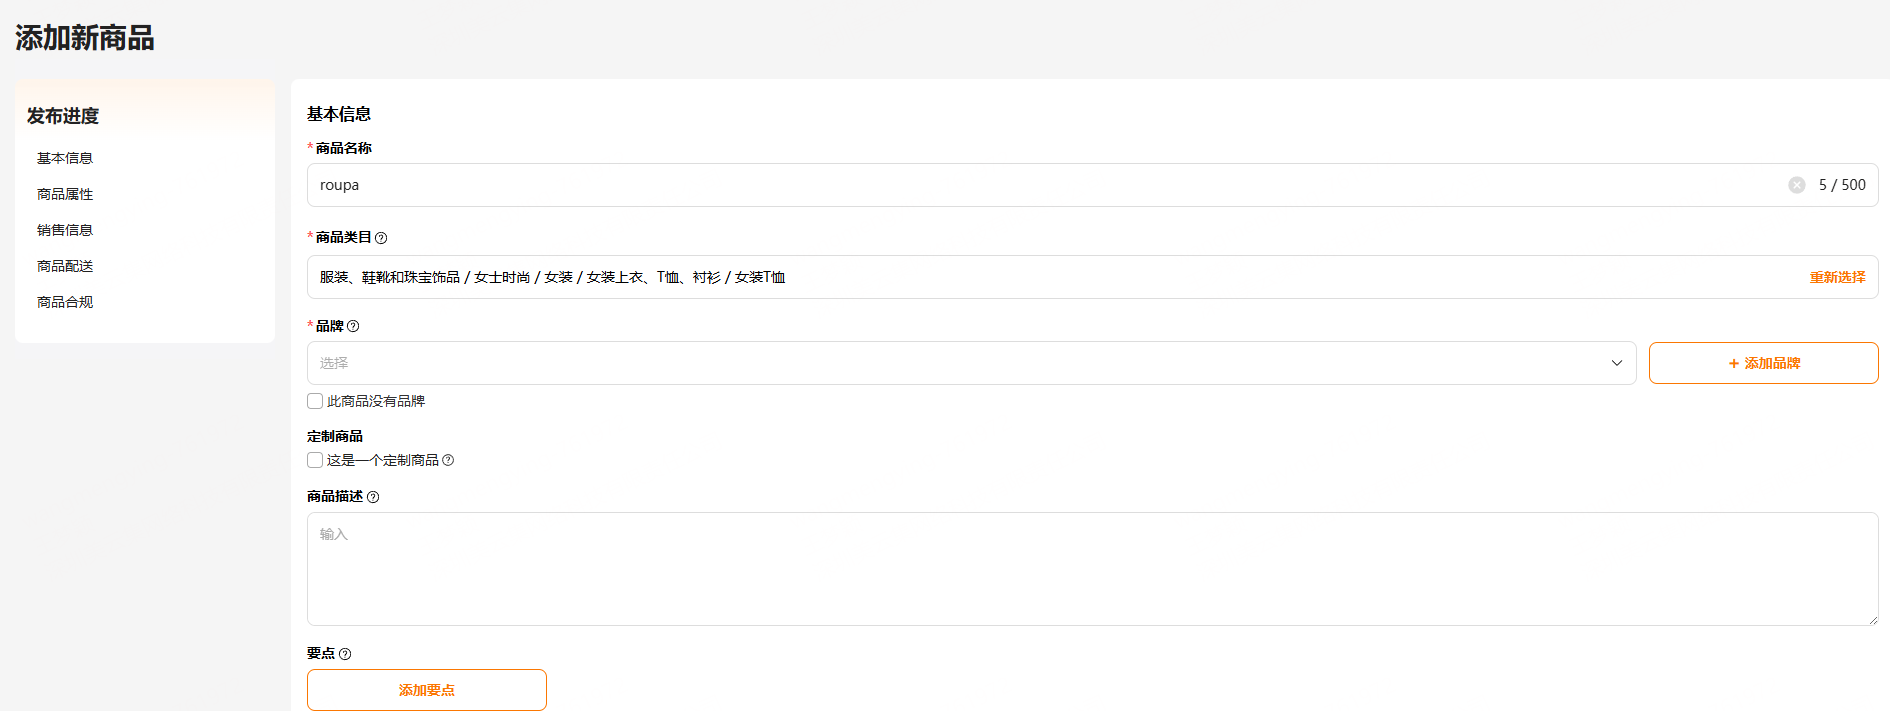Enable the 这是一个定制商品 checkbox

click(x=315, y=460)
